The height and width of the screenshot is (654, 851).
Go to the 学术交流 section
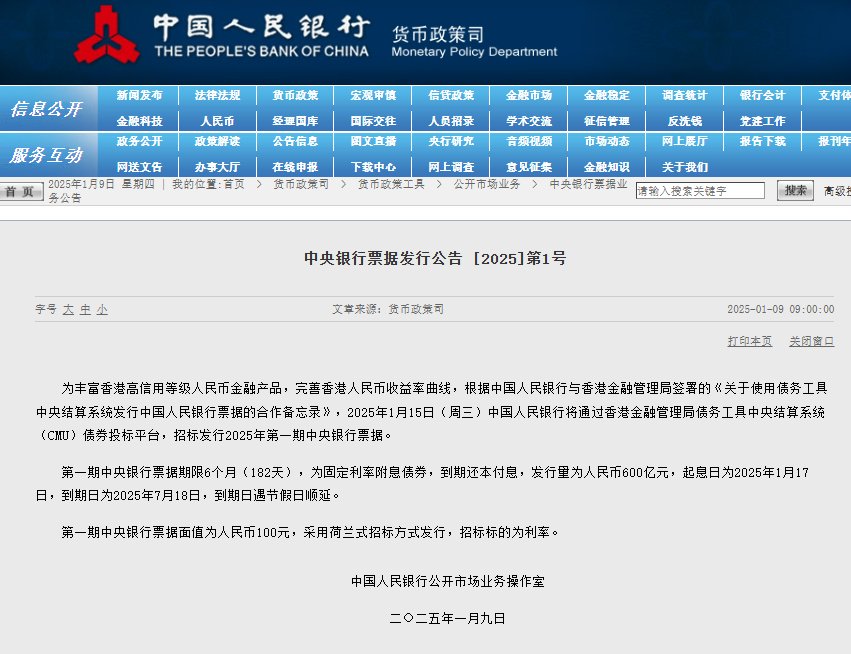pos(529,121)
